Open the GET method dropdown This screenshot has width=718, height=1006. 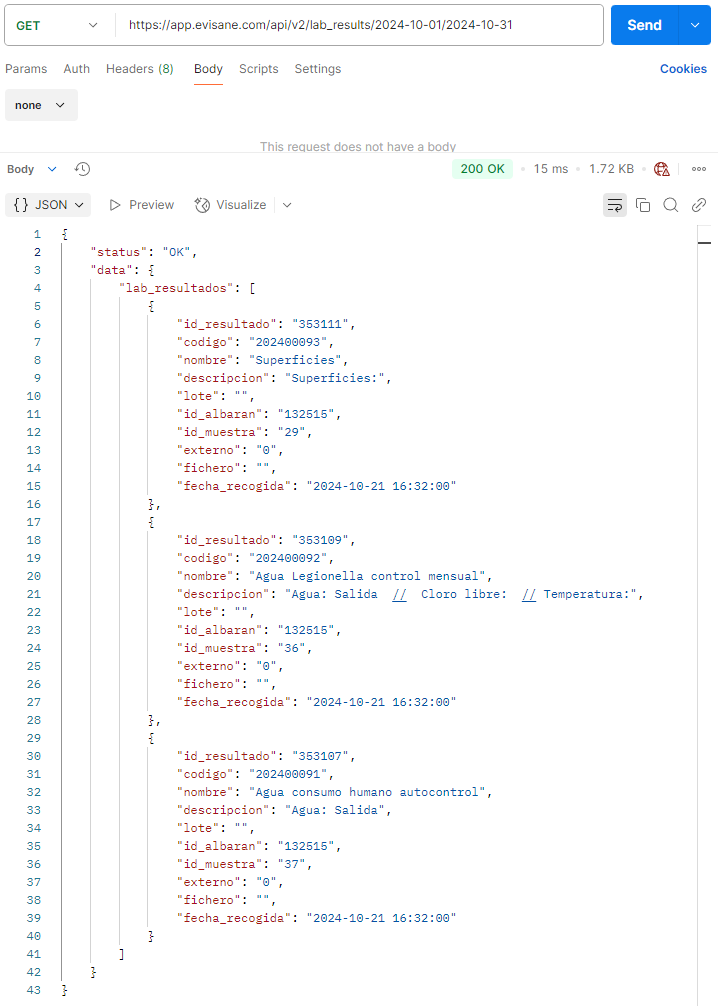click(x=58, y=25)
